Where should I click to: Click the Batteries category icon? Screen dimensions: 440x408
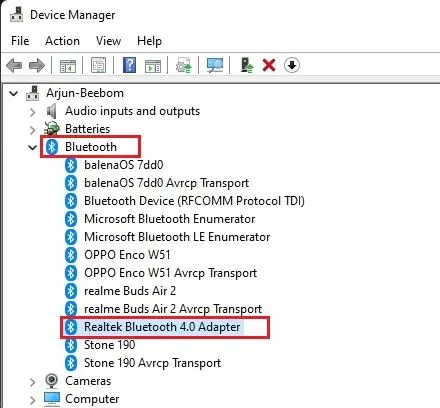[52, 129]
